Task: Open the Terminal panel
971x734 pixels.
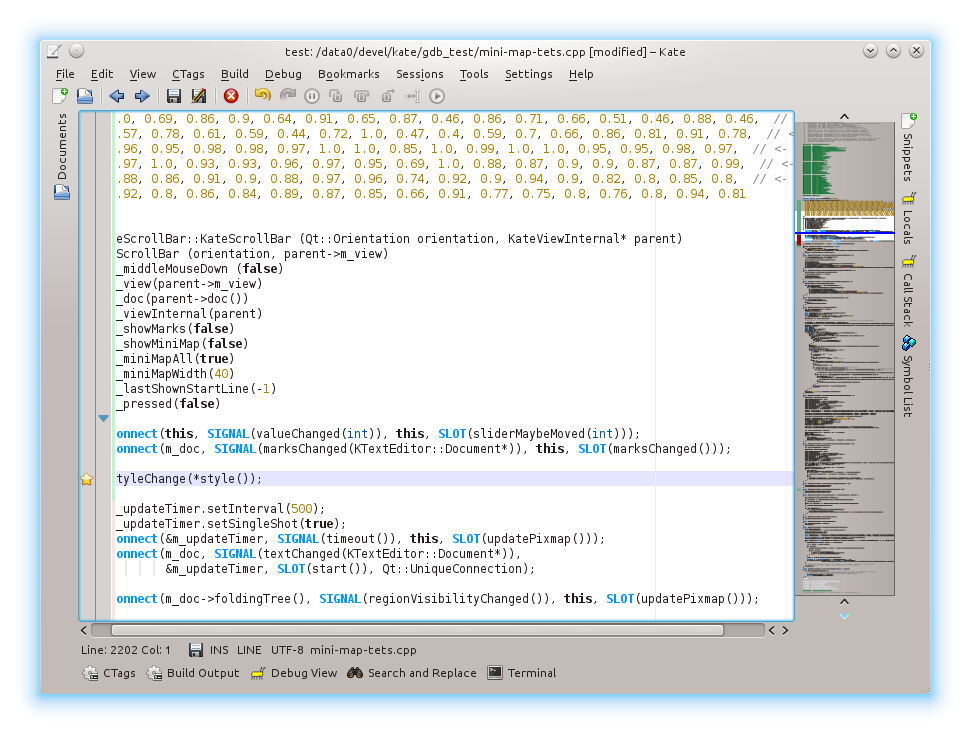Action: (522, 673)
